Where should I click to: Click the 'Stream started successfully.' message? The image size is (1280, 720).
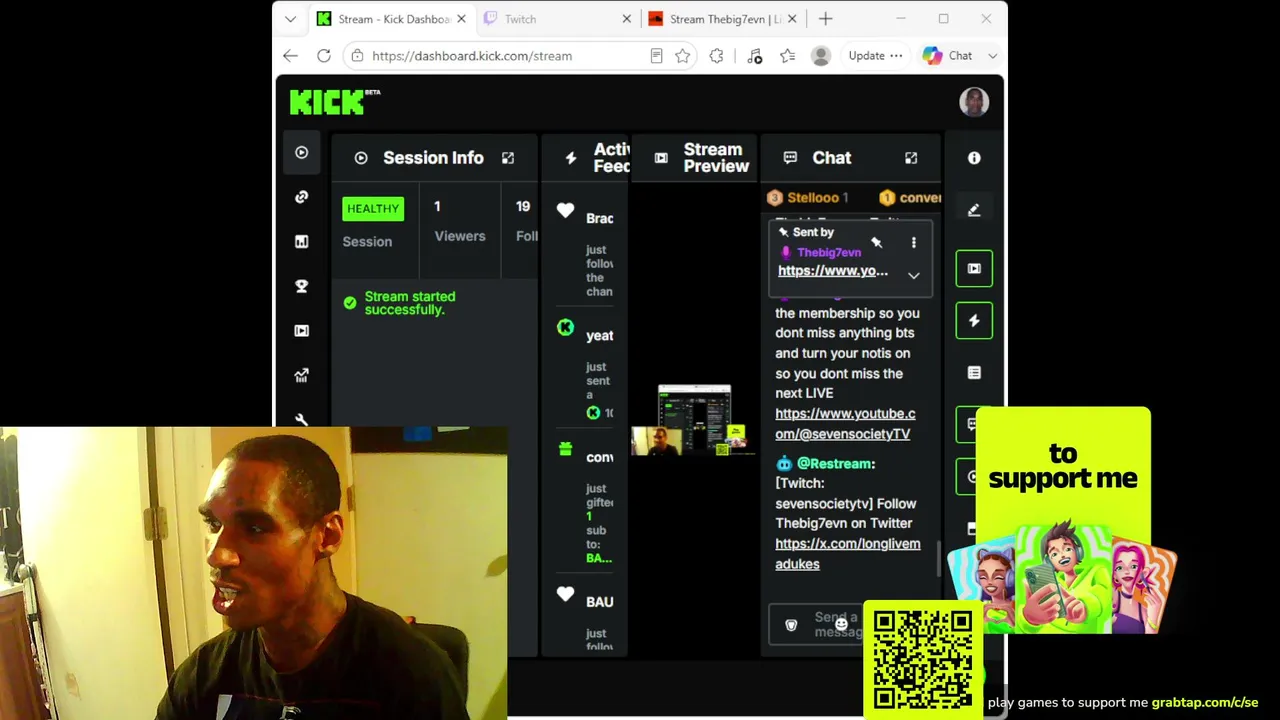click(x=410, y=303)
